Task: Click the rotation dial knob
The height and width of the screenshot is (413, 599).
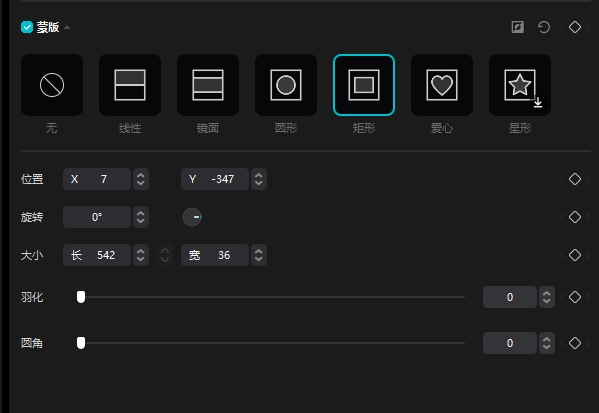Action: 192,217
